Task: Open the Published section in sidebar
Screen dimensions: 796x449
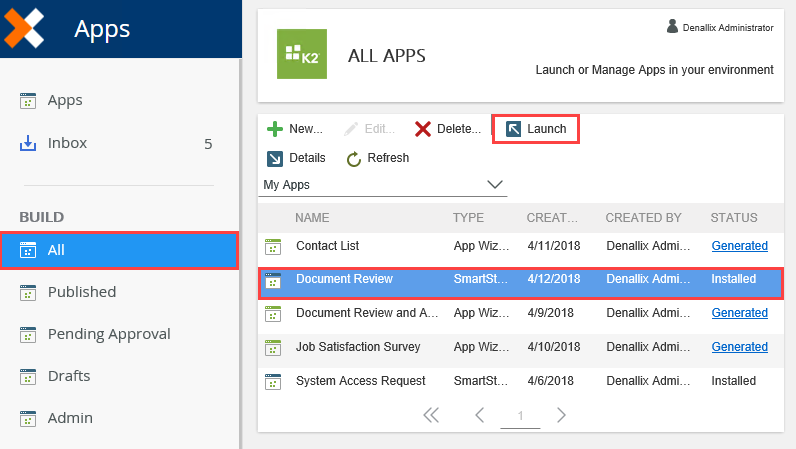Action: click(82, 292)
